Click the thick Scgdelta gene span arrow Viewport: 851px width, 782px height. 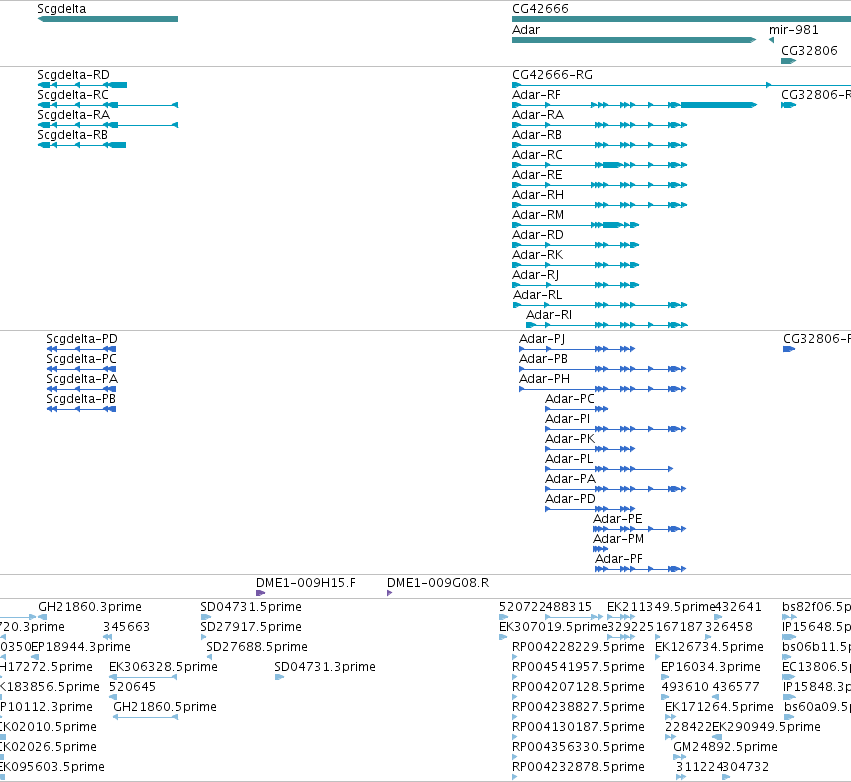pos(107,19)
